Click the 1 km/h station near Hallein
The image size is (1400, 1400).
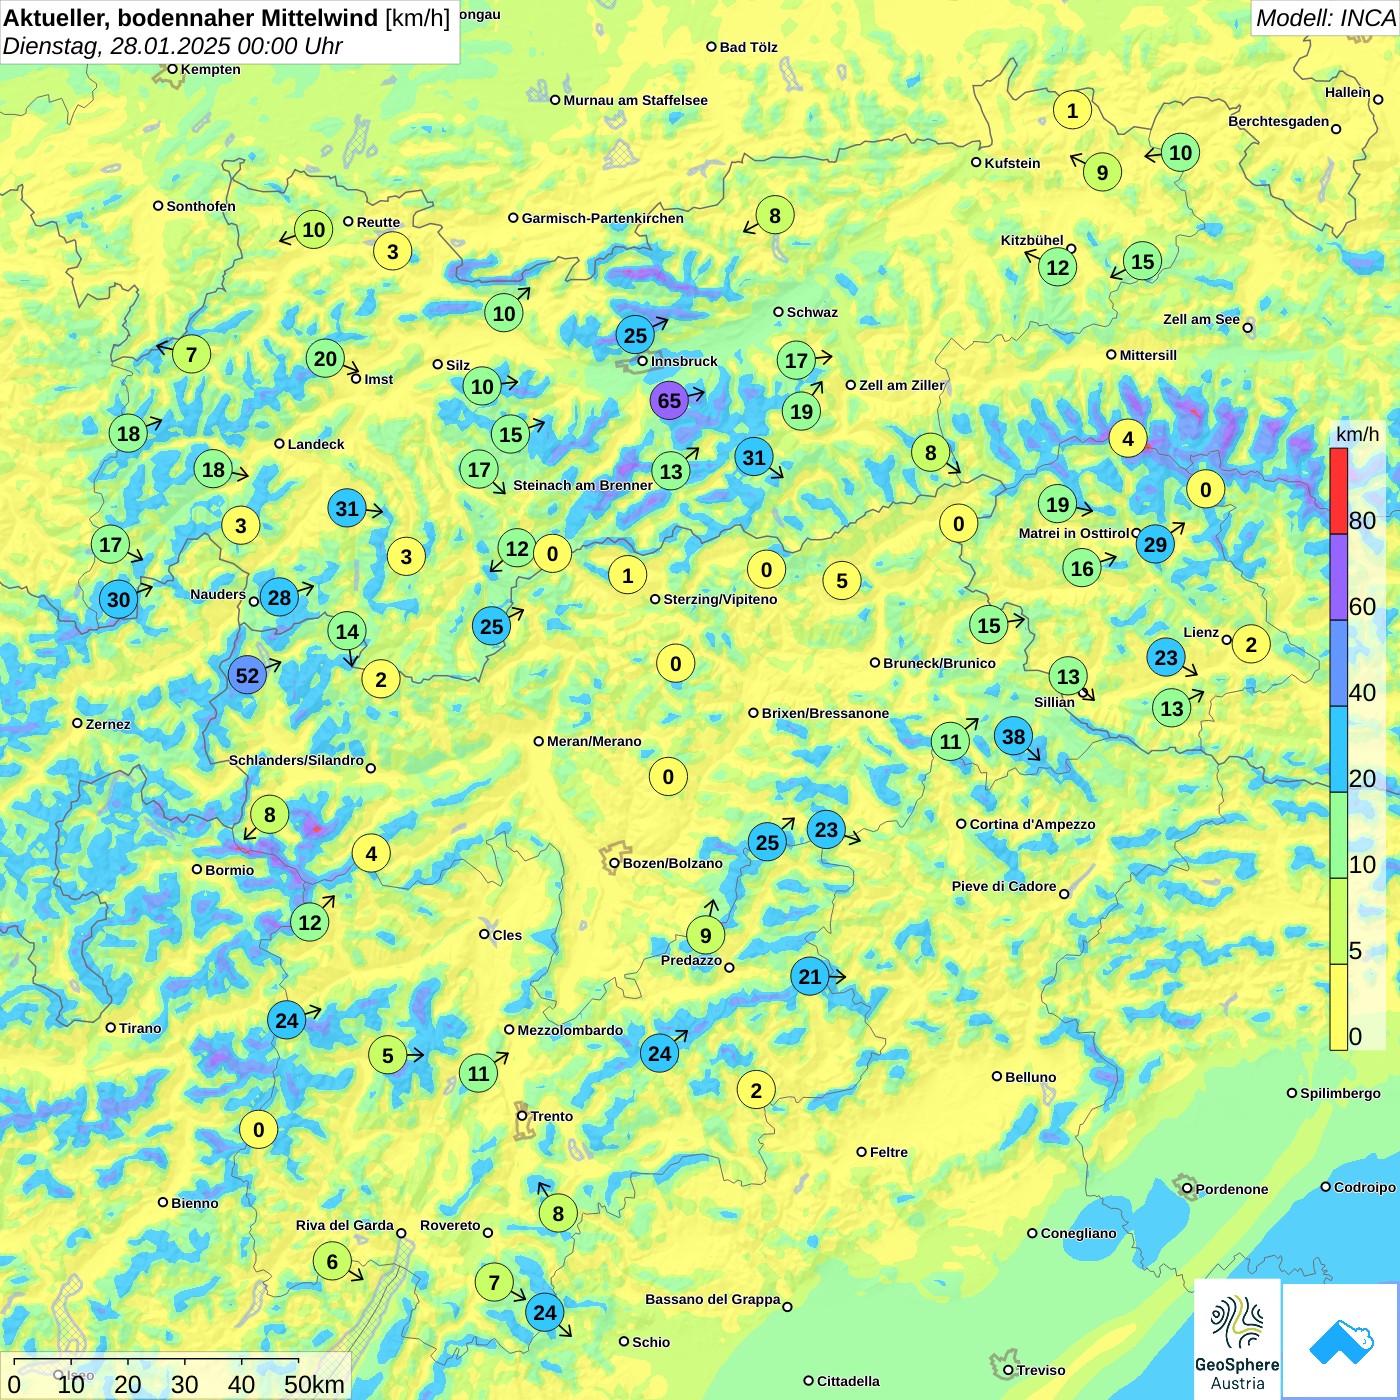[1072, 110]
